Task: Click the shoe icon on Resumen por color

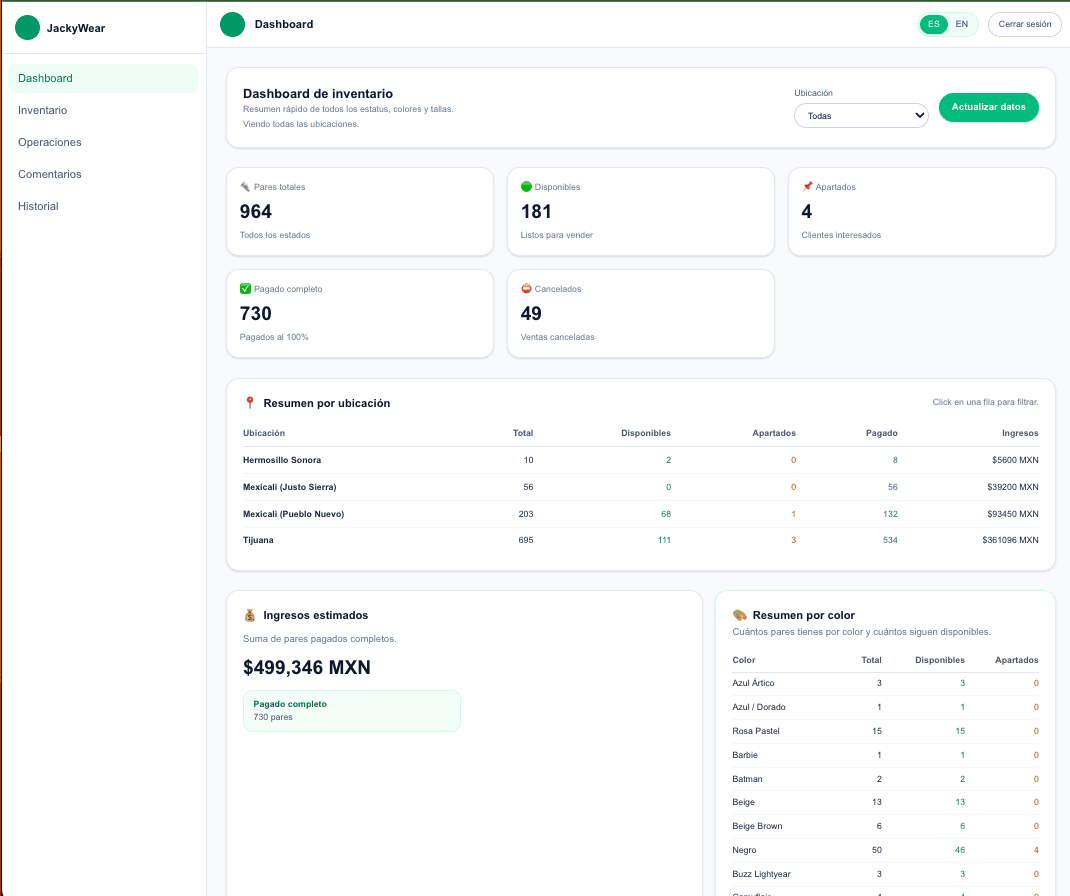Action: [739, 615]
